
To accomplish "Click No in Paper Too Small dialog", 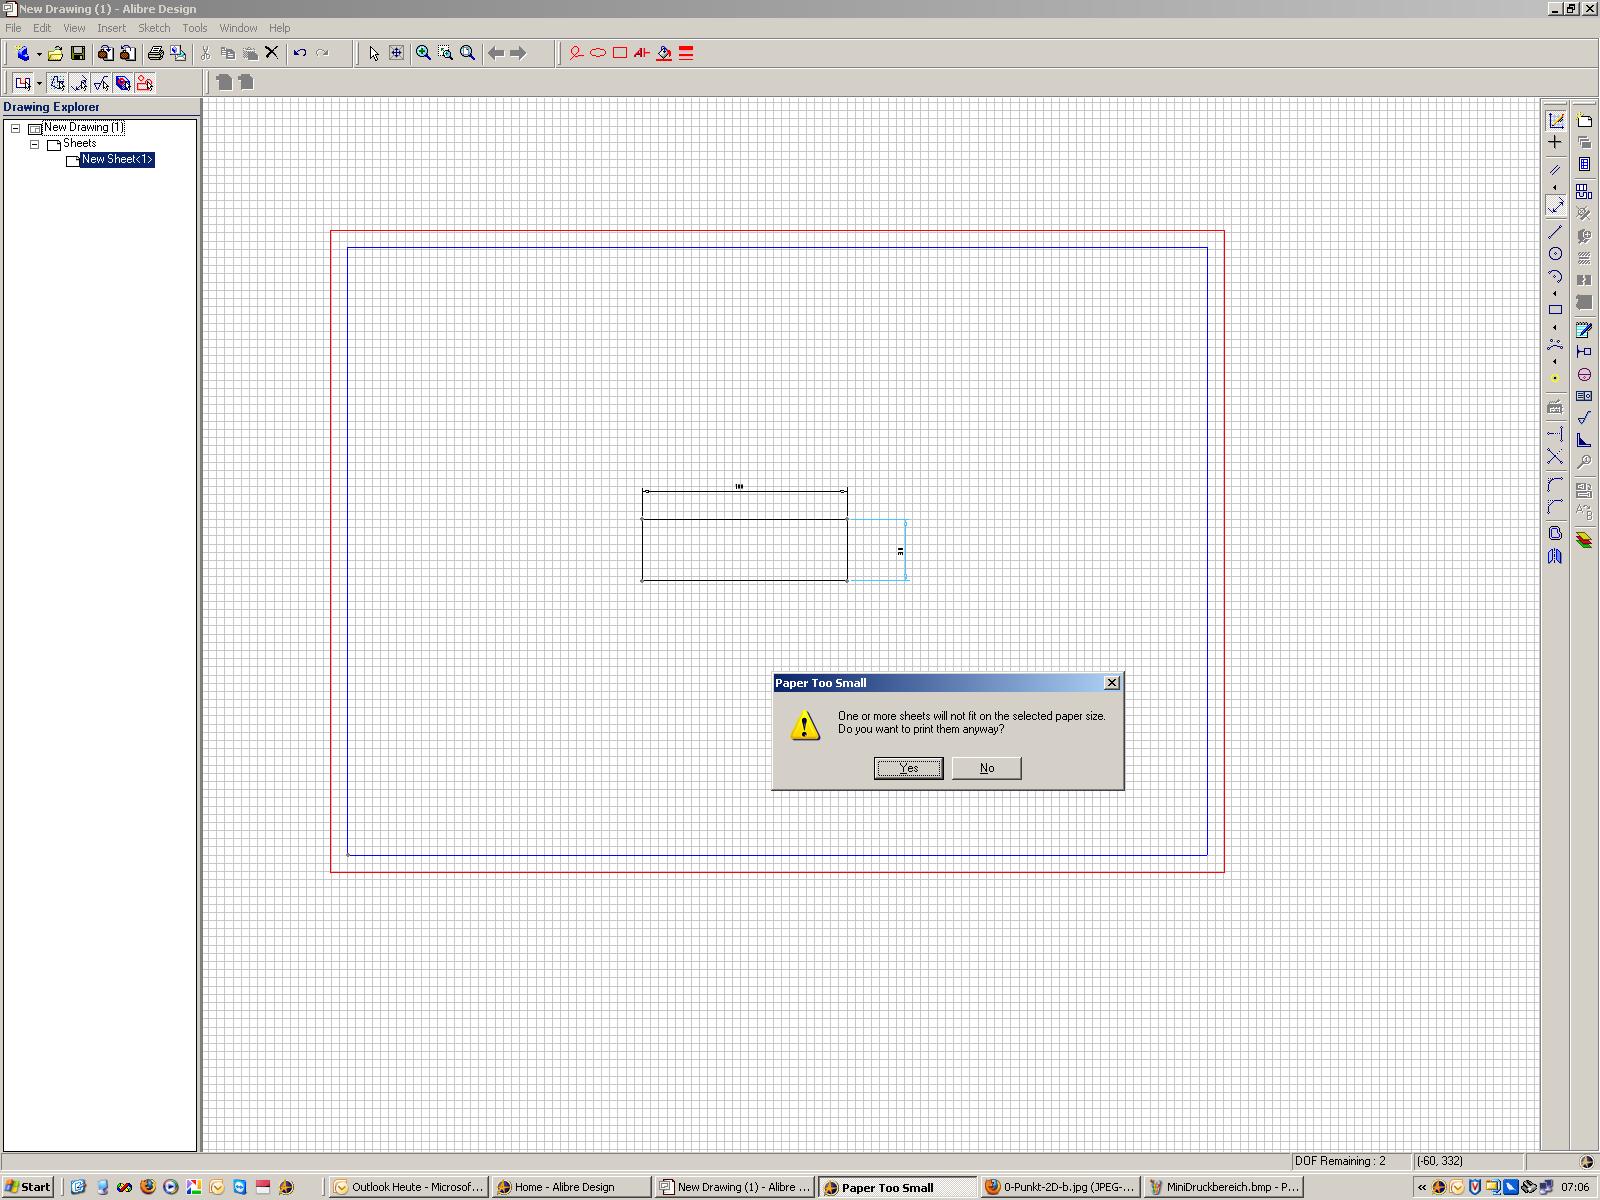I will [987, 768].
